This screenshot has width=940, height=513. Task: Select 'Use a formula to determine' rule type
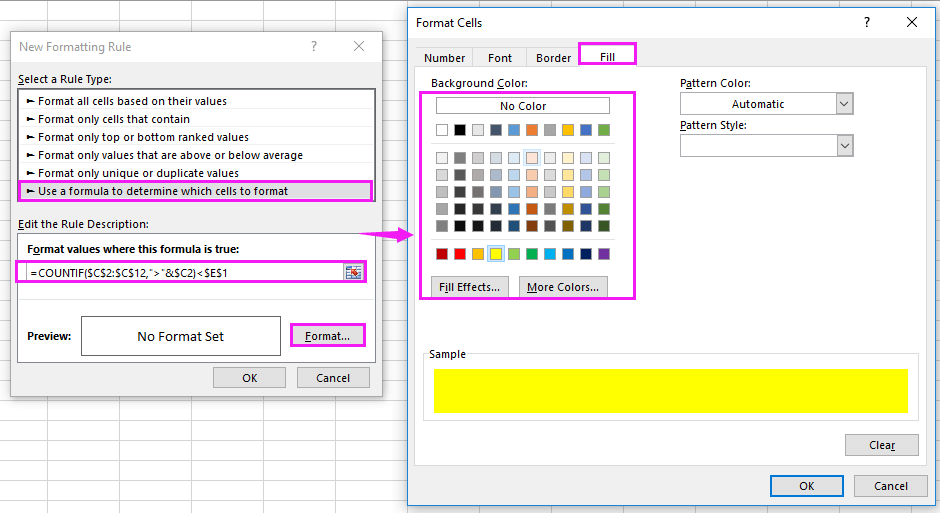point(195,191)
